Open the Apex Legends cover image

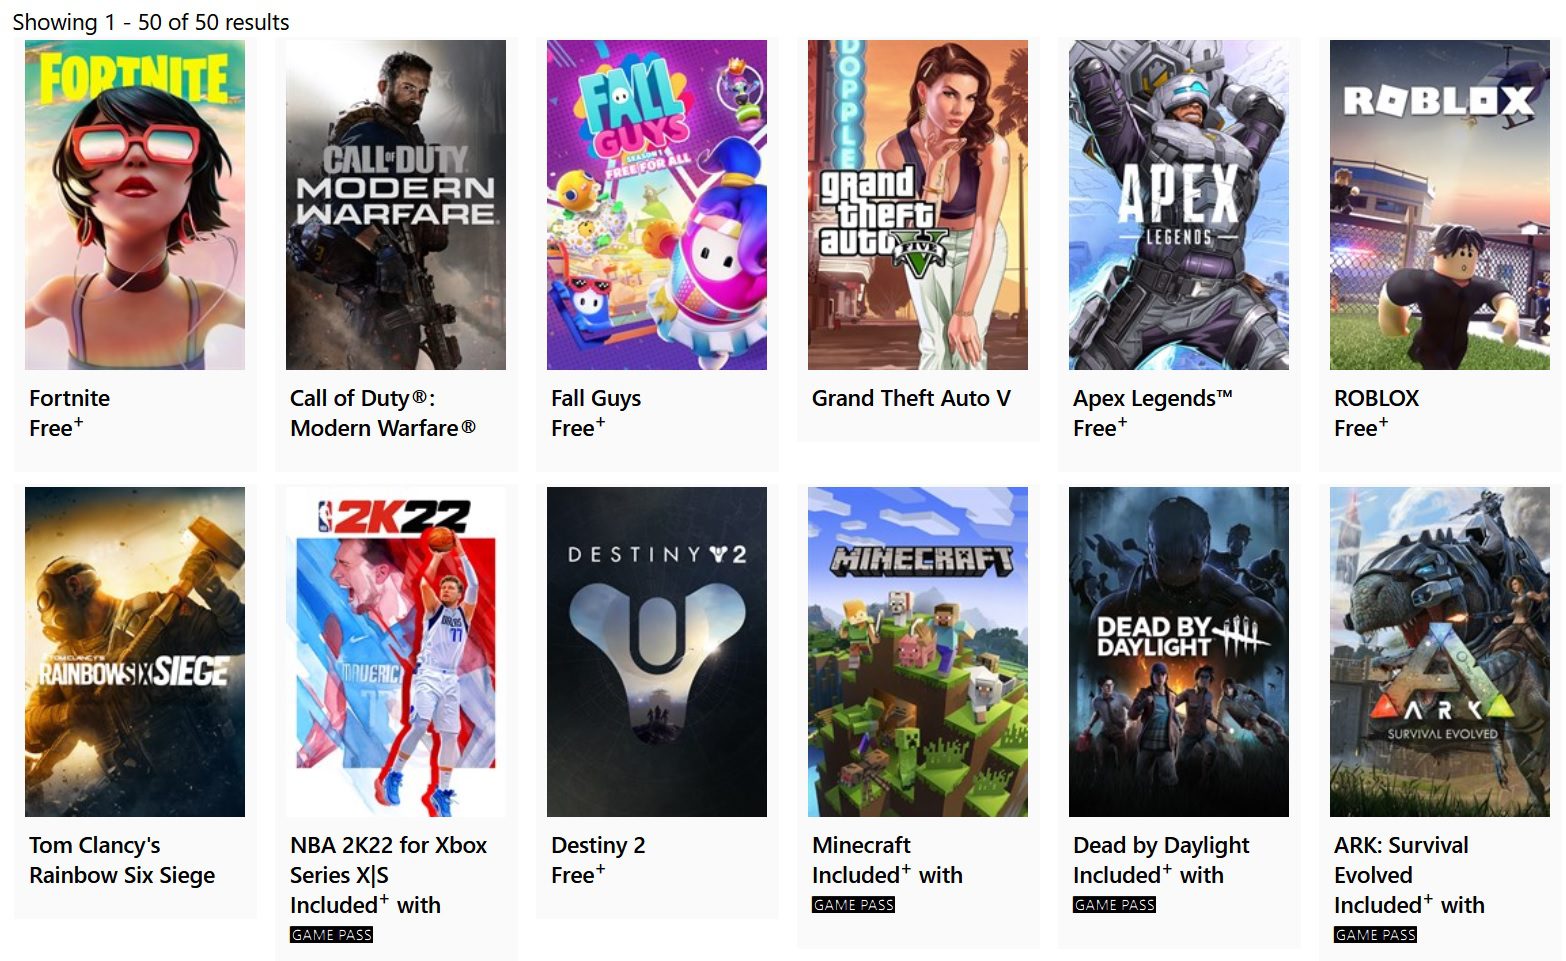(1179, 205)
